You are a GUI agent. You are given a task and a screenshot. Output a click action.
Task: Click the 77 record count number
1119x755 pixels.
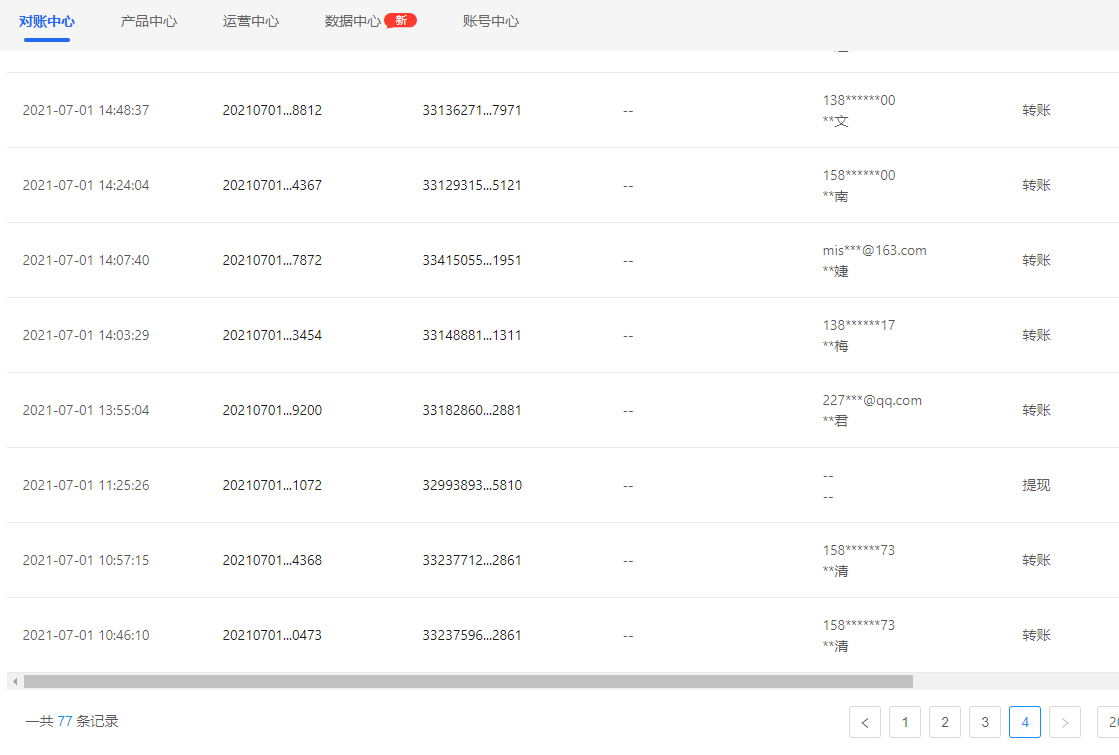[x=65, y=721]
